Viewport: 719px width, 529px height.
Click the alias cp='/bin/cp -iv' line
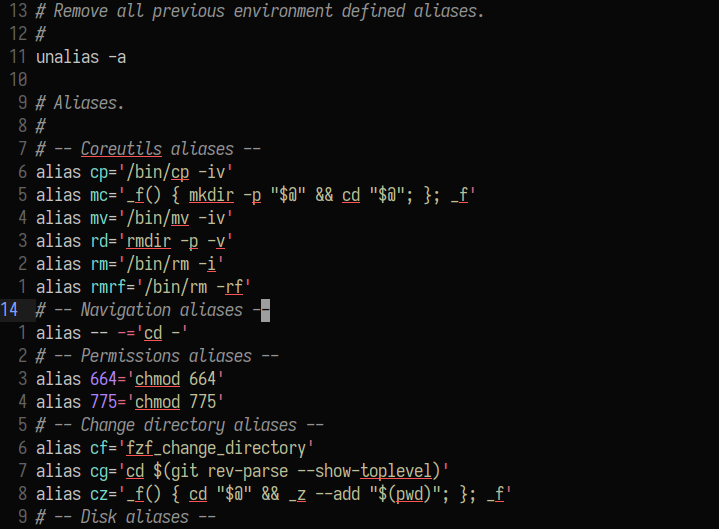click(134, 172)
